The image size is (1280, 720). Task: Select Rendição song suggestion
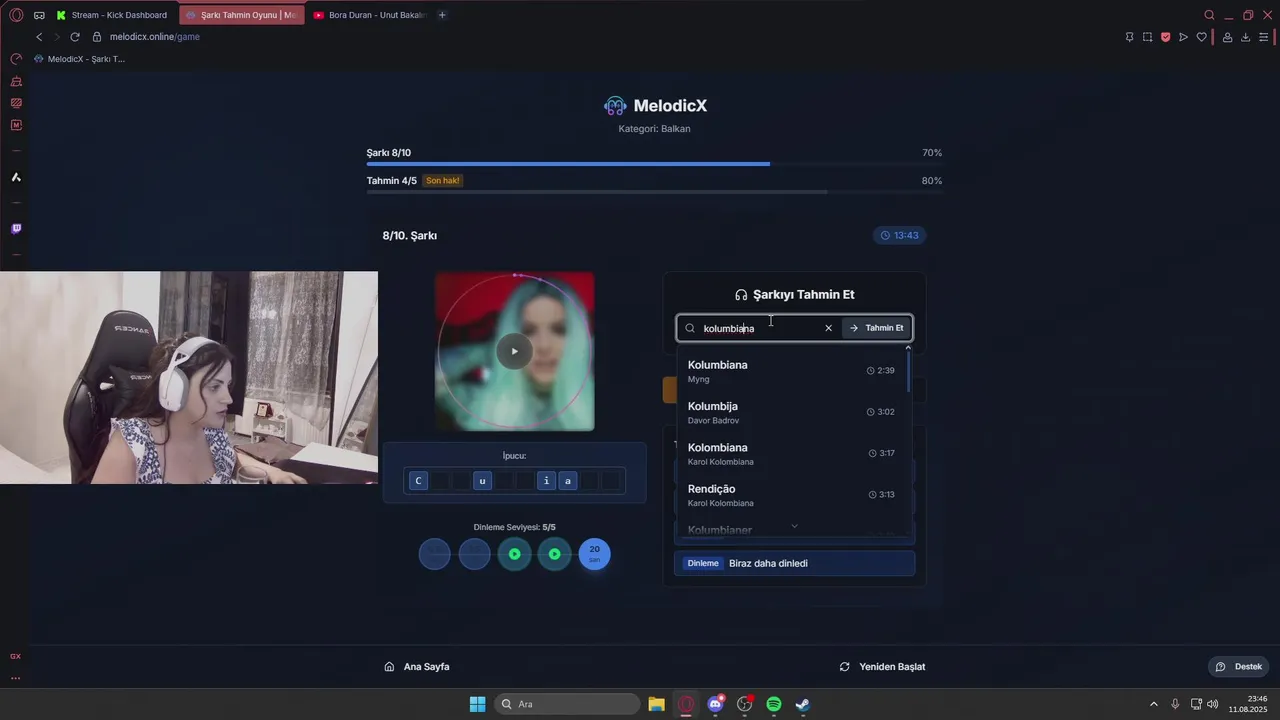click(792, 495)
